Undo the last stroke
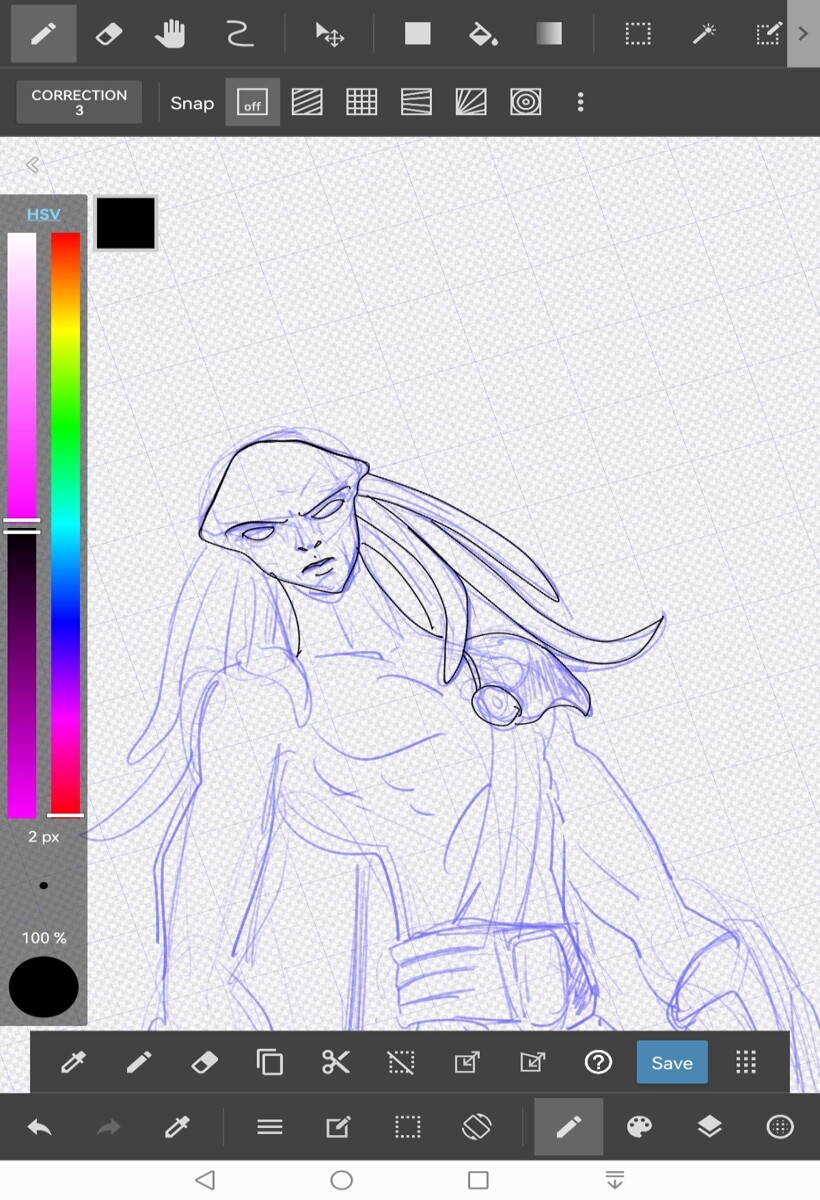This screenshot has width=820, height=1200. (x=40, y=1128)
